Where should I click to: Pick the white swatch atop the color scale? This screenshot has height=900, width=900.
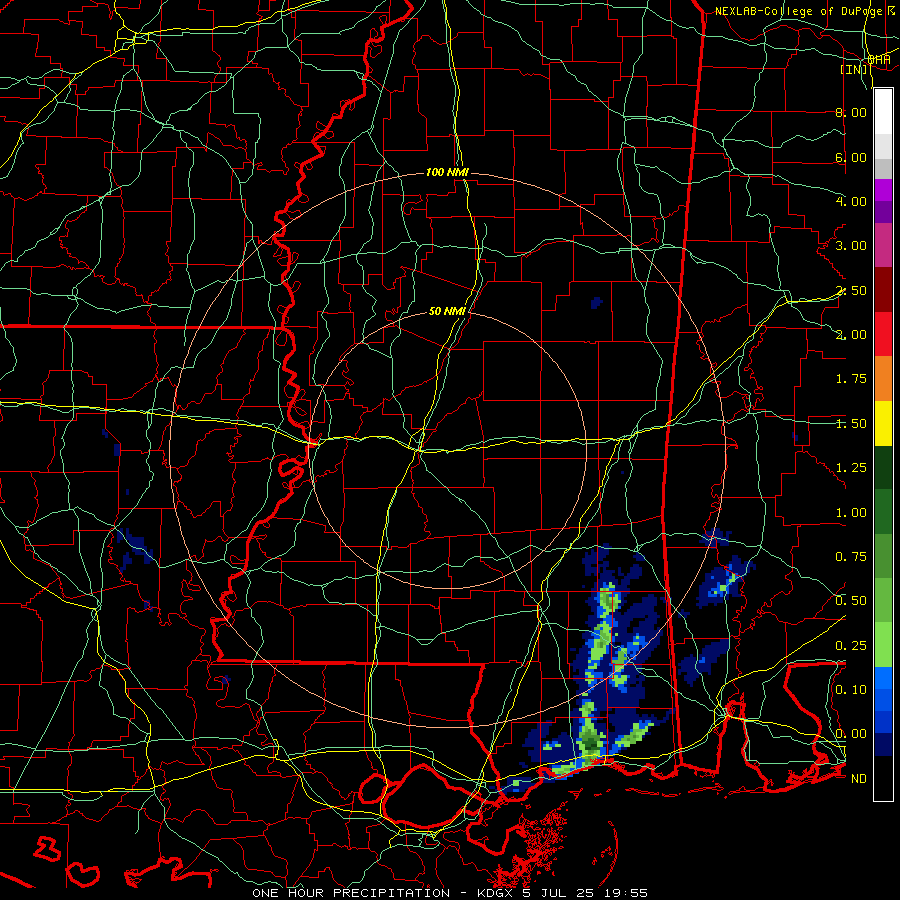pos(883,112)
